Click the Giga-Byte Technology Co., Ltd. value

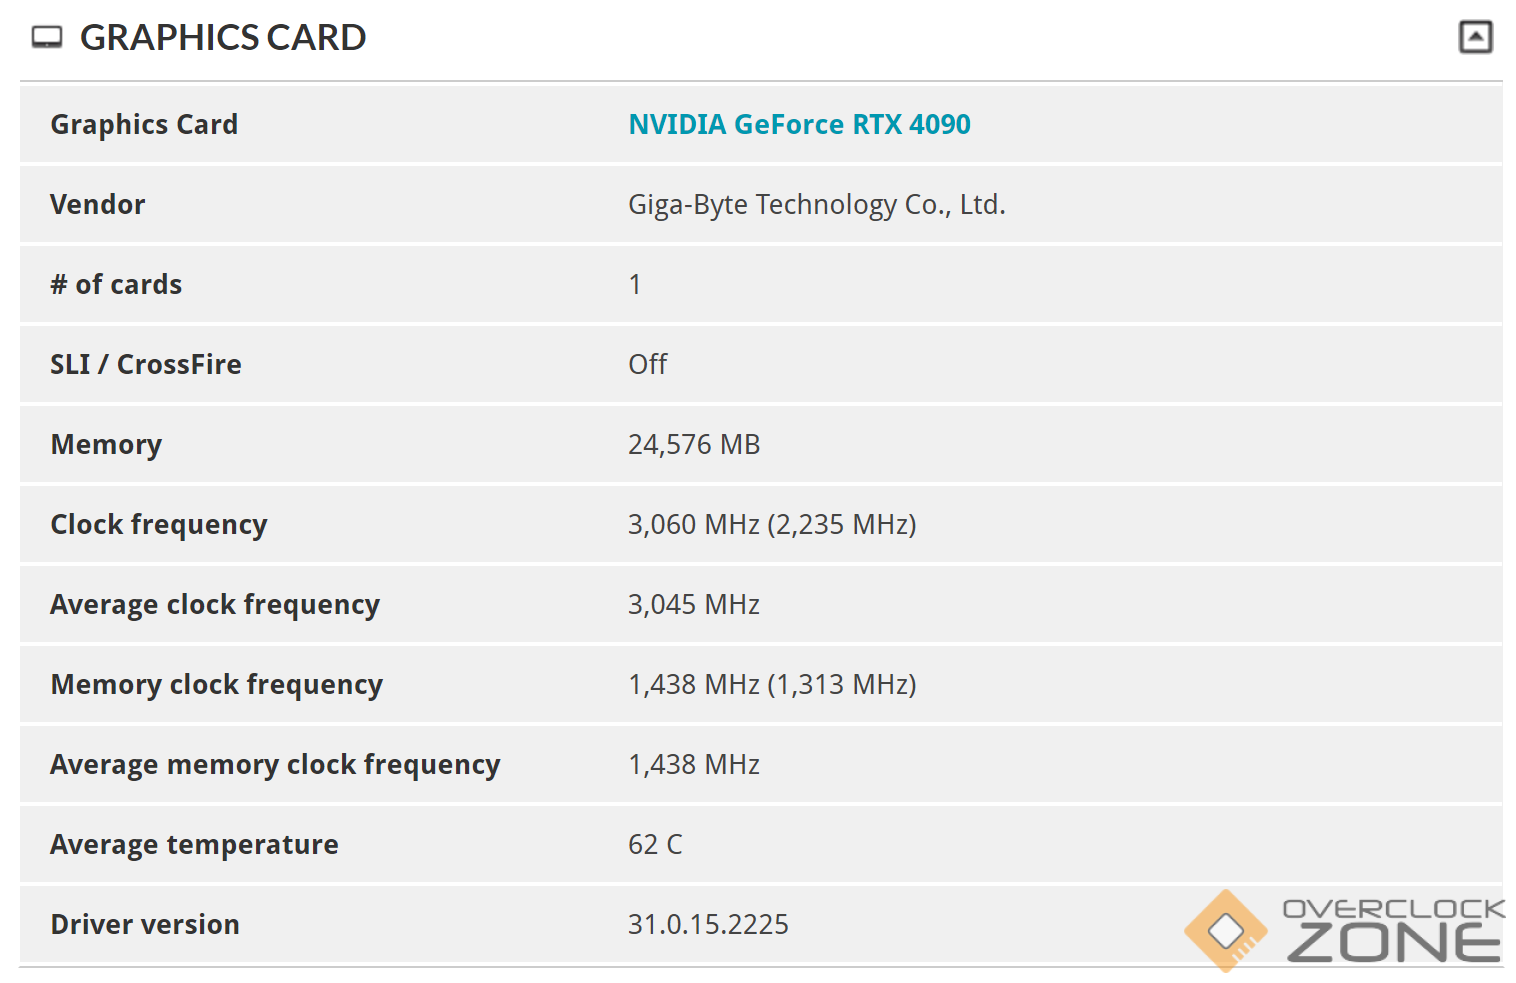coord(816,204)
